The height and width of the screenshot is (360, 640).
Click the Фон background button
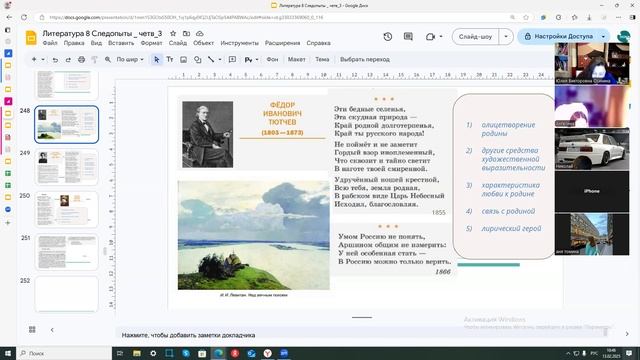tap(272, 60)
